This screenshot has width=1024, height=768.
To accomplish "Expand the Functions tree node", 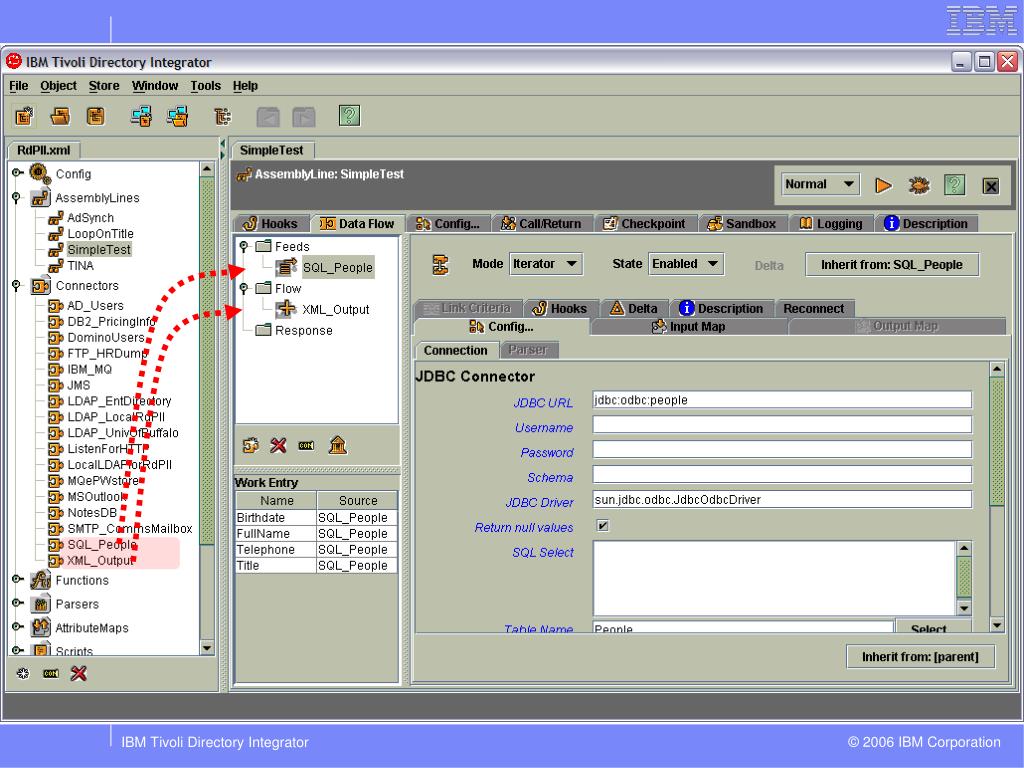I will point(17,579).
